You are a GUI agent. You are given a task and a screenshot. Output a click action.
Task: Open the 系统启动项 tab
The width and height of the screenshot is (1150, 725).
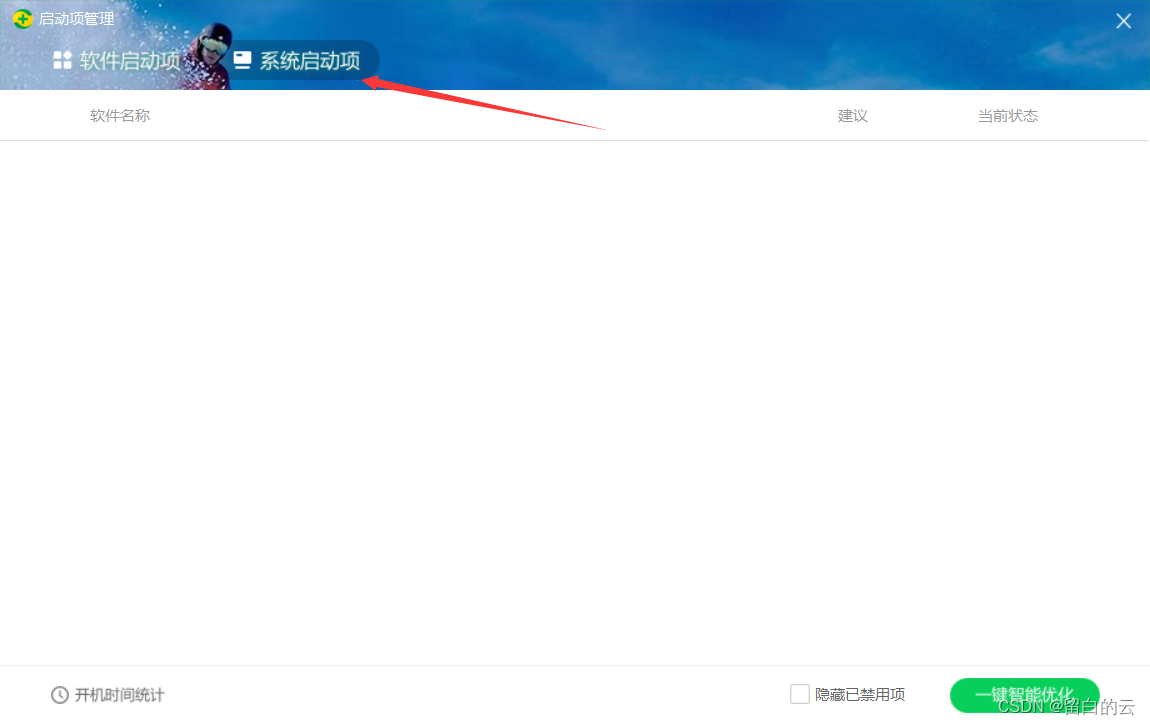point(297,61)
